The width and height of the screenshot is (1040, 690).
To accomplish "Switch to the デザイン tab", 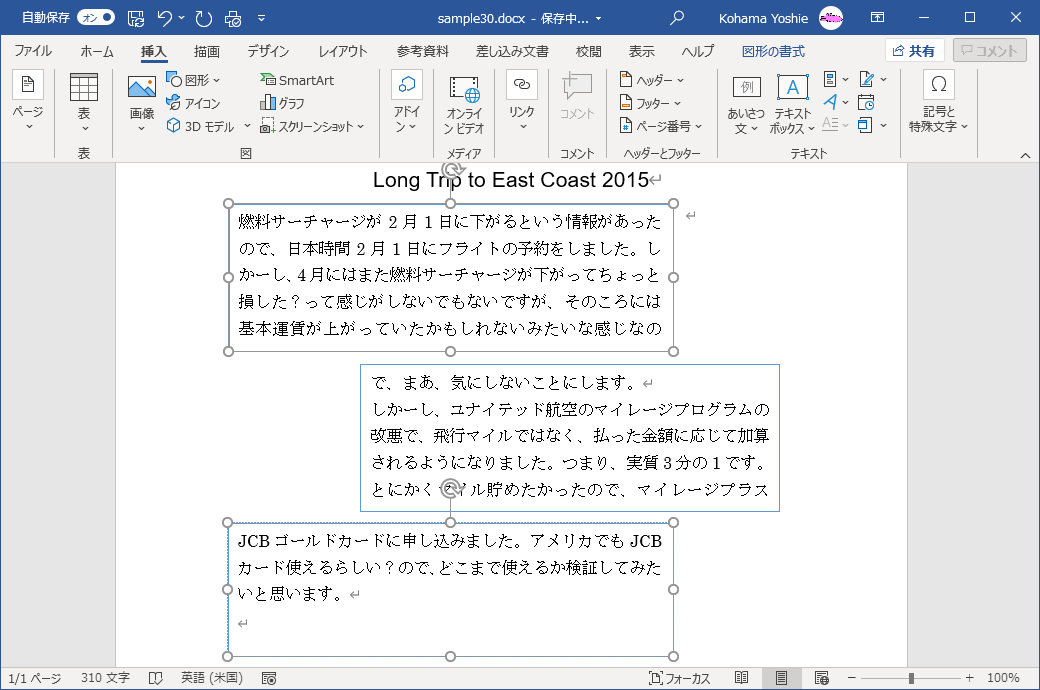I will [268, 51].
